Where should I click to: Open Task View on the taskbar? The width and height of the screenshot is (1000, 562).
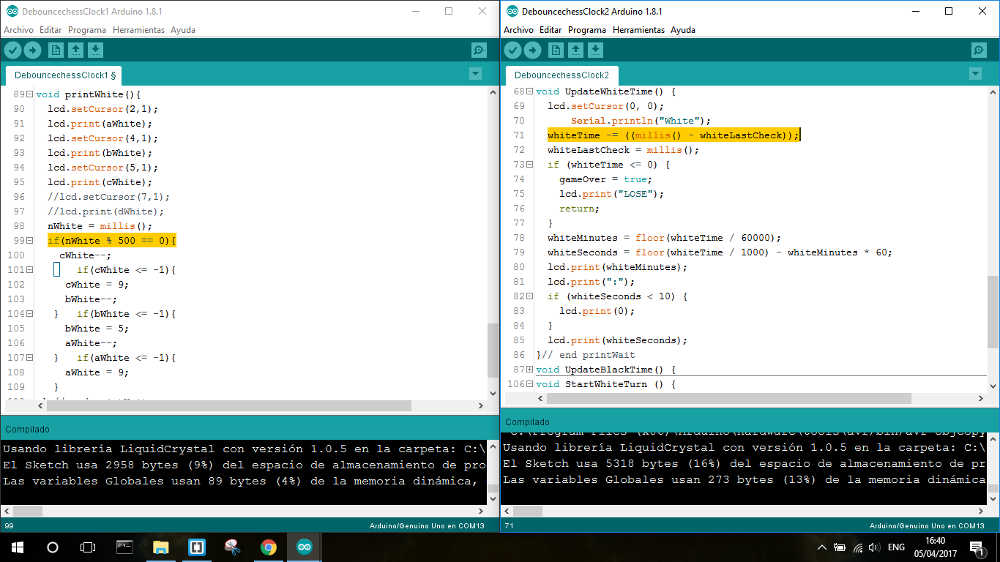(87, 547)
